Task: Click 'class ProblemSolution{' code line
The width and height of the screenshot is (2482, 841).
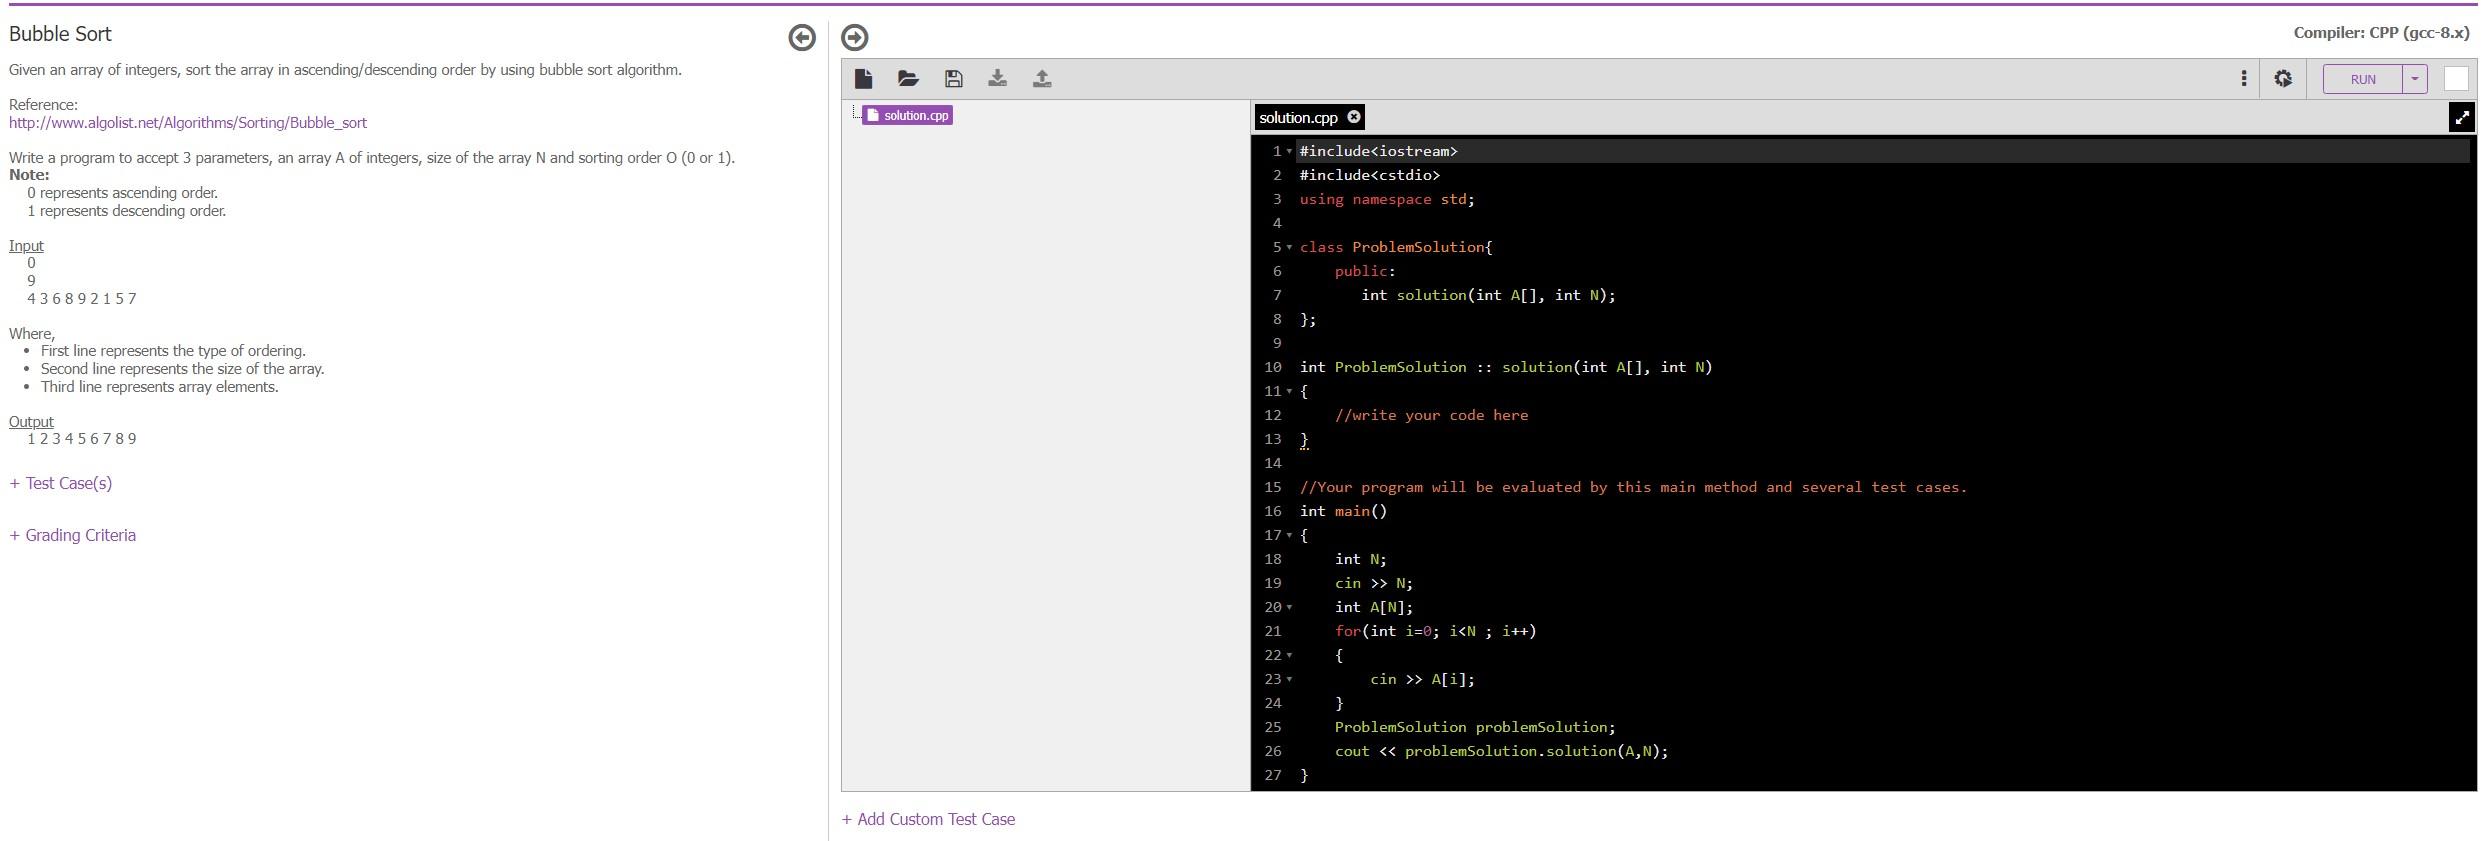Action: pyautogui.click(x=1395, y=247)
